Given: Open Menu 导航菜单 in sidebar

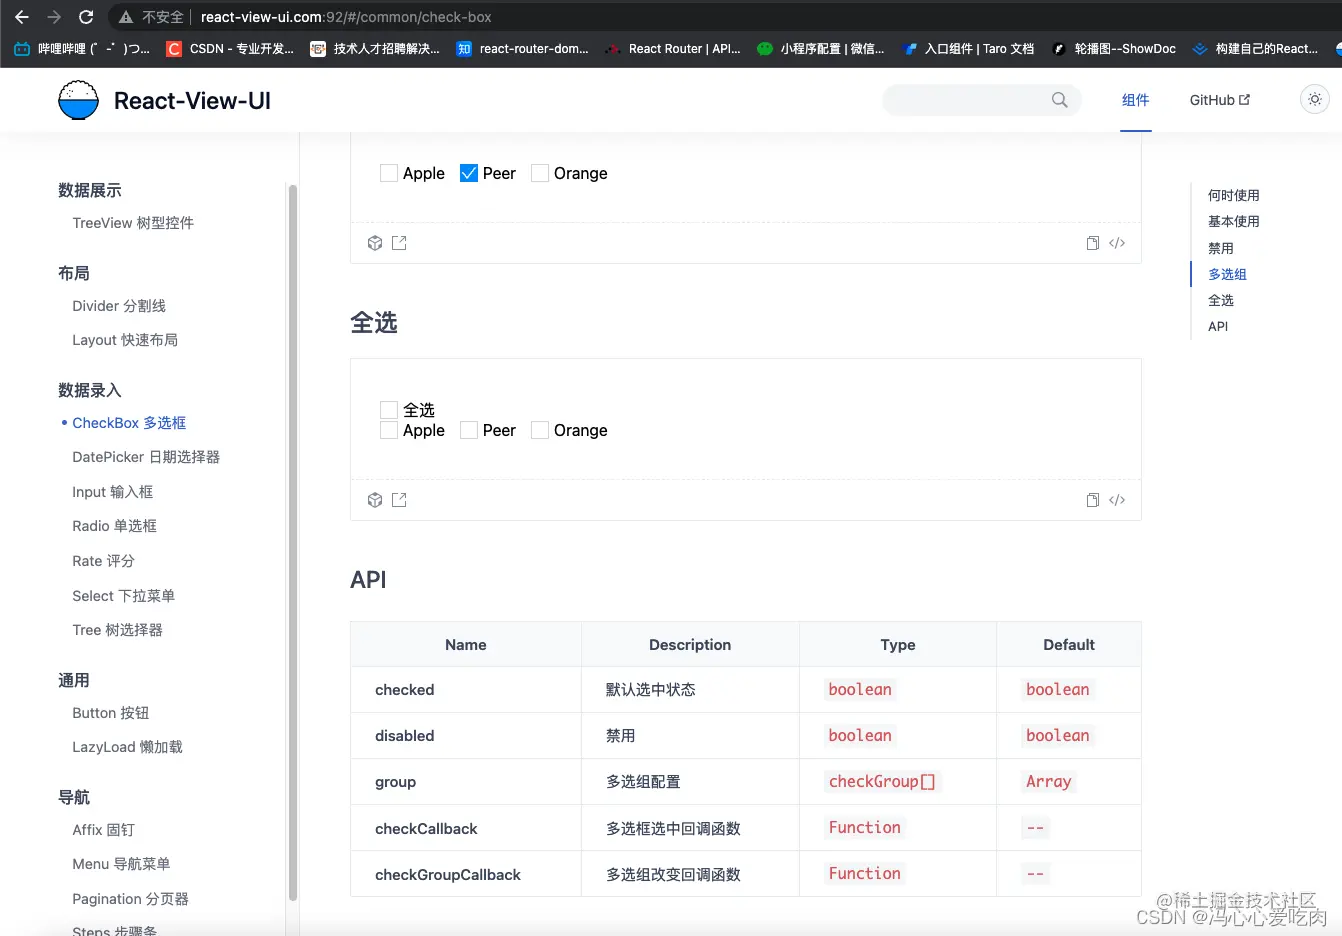Looking at the screenshot, I should [121, 864].
